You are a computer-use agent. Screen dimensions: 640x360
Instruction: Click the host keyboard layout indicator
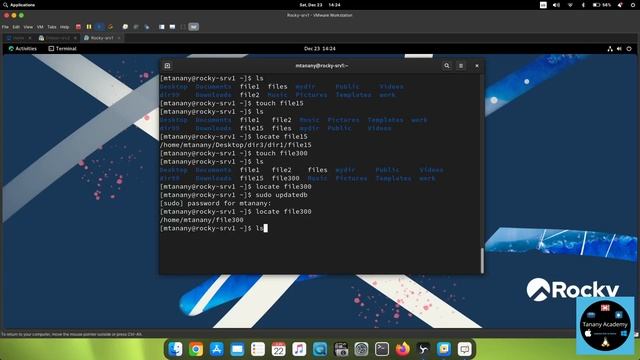543,5
